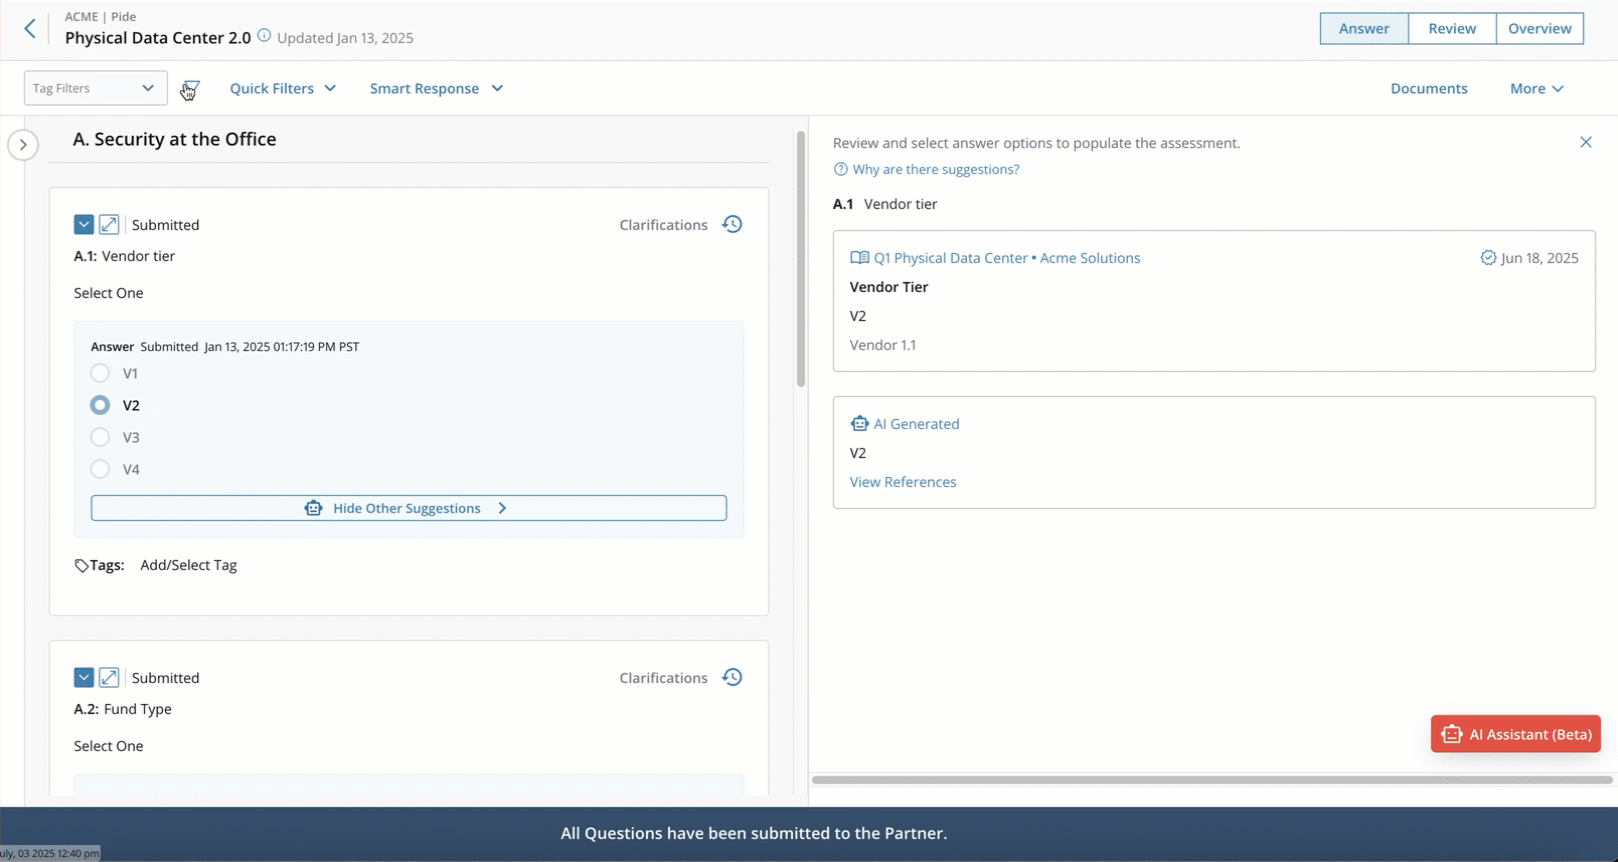Expand the Quick Filters menu
This screenshot has width=1618, height=862.
click(x=282, y=88)
